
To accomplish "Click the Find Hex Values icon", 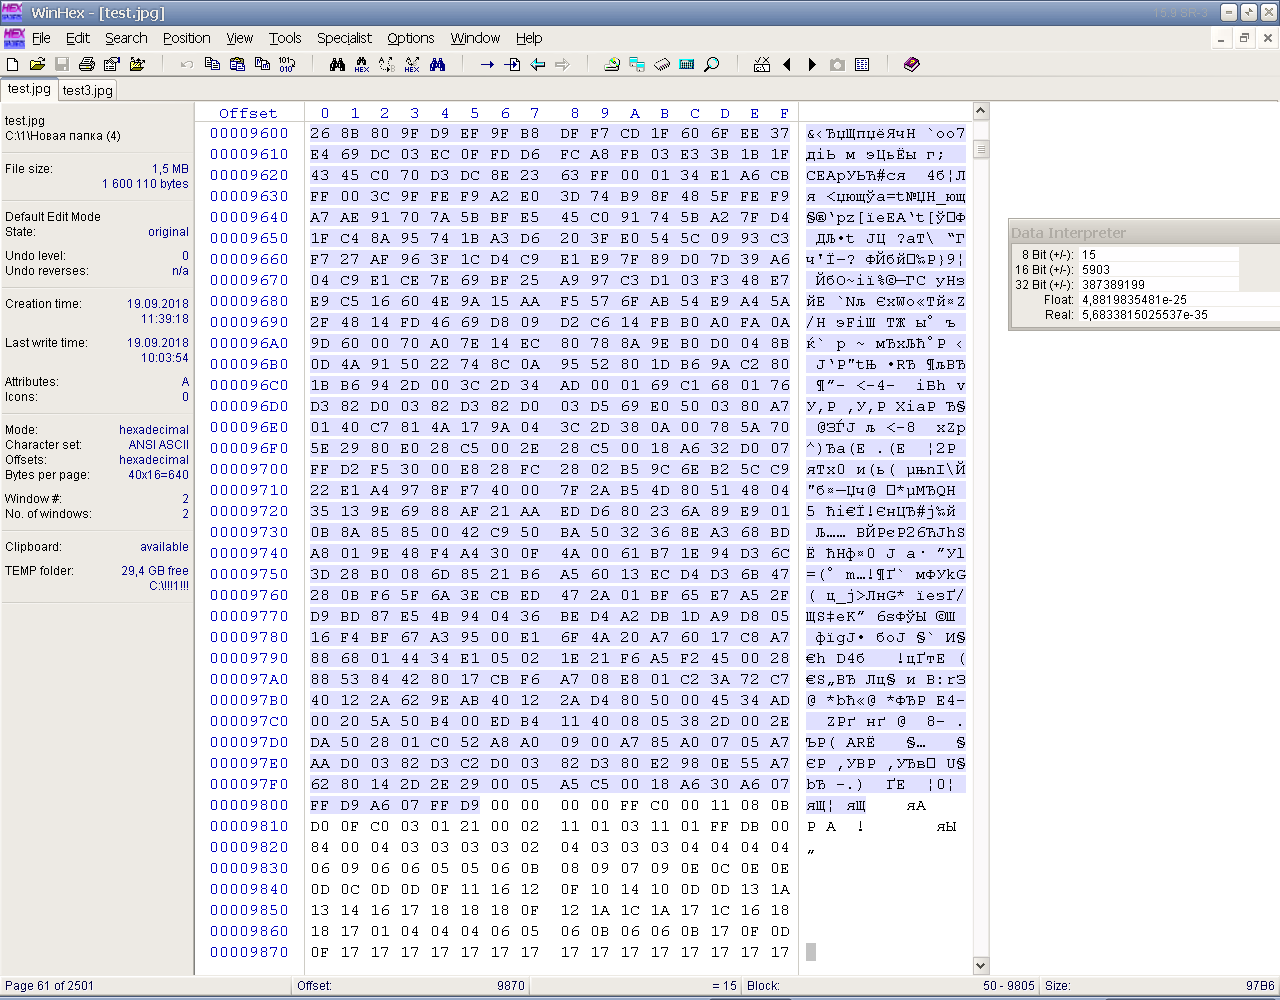I will 362,64.
